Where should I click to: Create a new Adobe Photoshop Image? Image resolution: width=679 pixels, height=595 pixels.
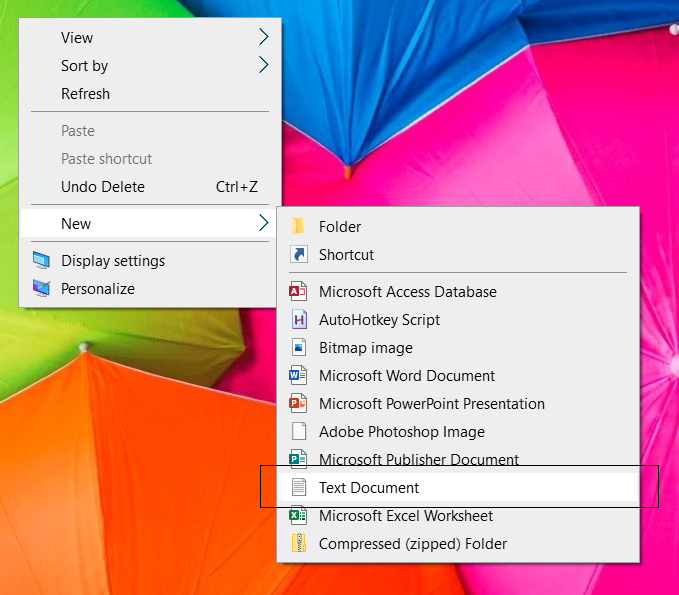click(458, 431)
